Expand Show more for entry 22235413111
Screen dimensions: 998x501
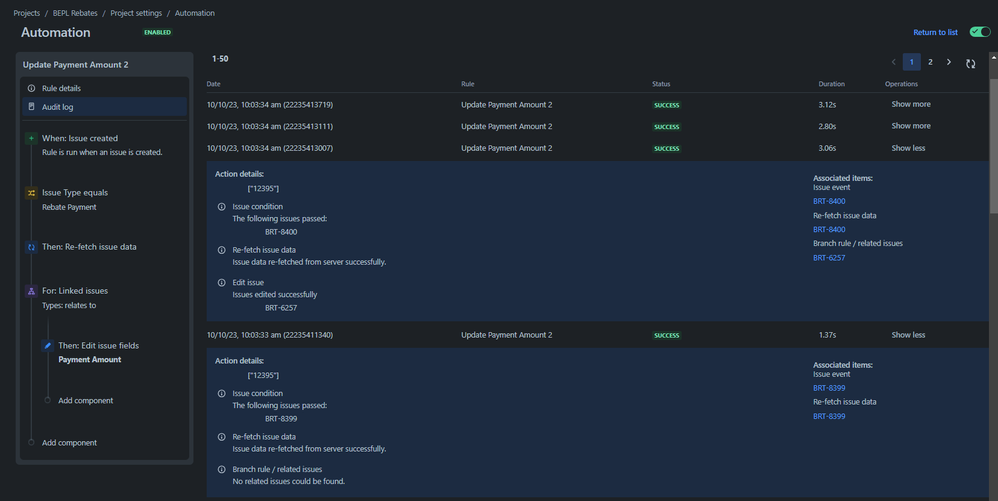tap(911, 126)
